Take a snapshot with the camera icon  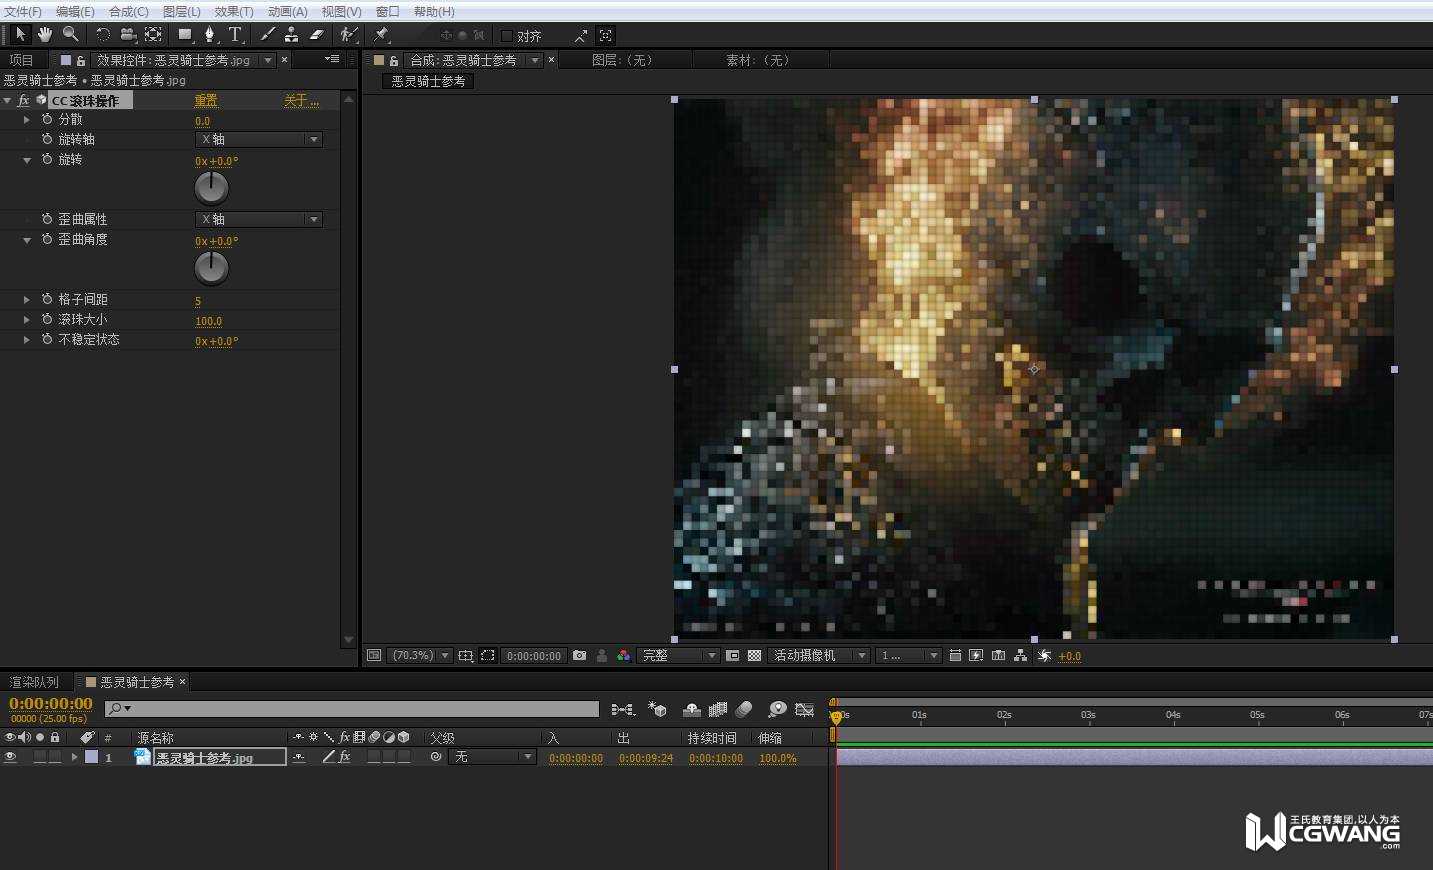[579, 656]
